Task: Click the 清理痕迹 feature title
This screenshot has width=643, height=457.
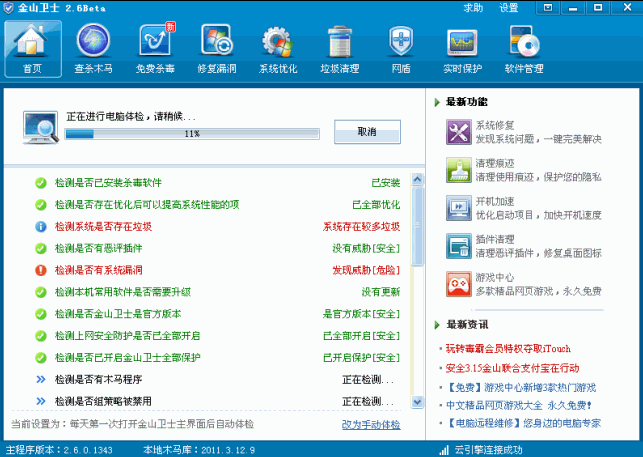Action: [x=495, y=163]
